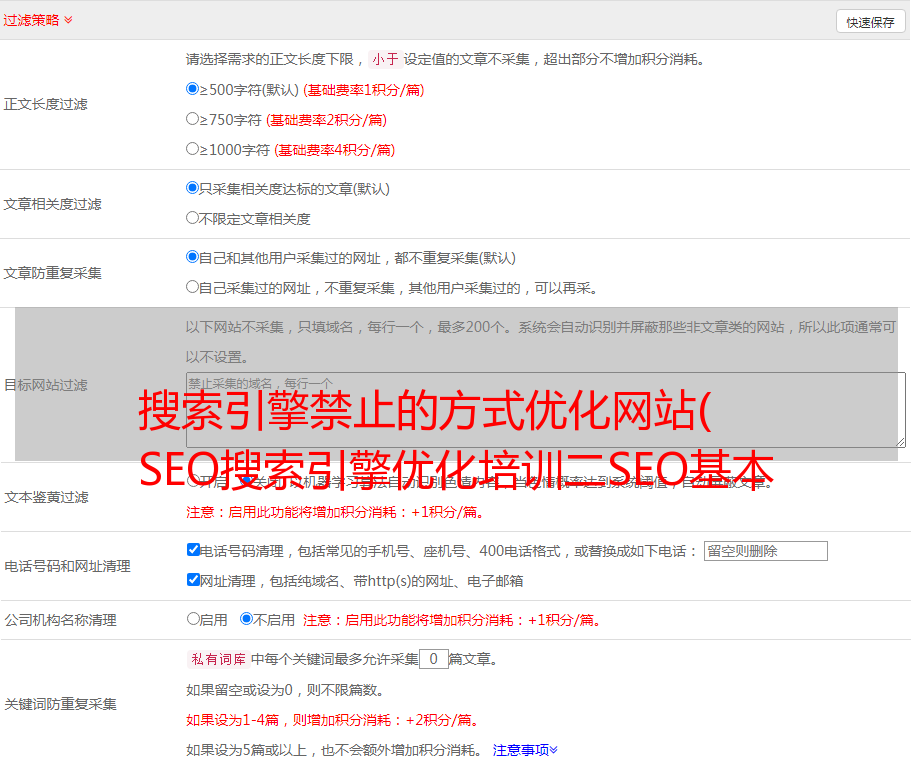This screenshot has height=768, width=912.
Task: Click the 小于 highlighted tag
Action: pos(385,59)
